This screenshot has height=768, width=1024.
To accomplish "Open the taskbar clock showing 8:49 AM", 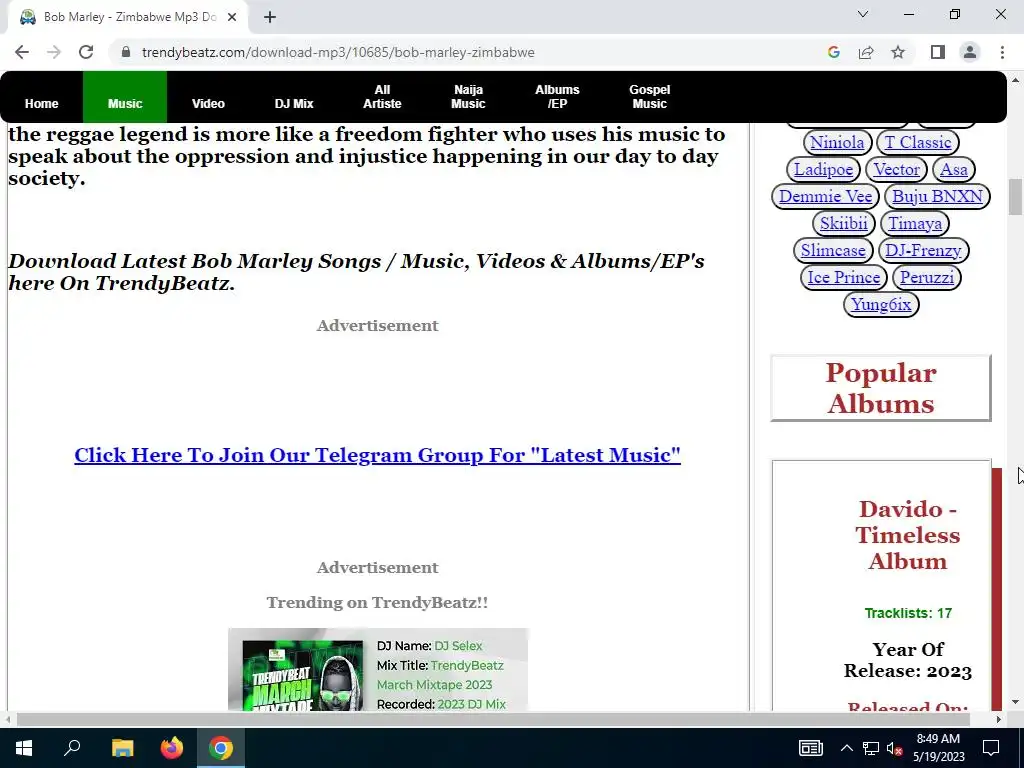I will 938,748.
